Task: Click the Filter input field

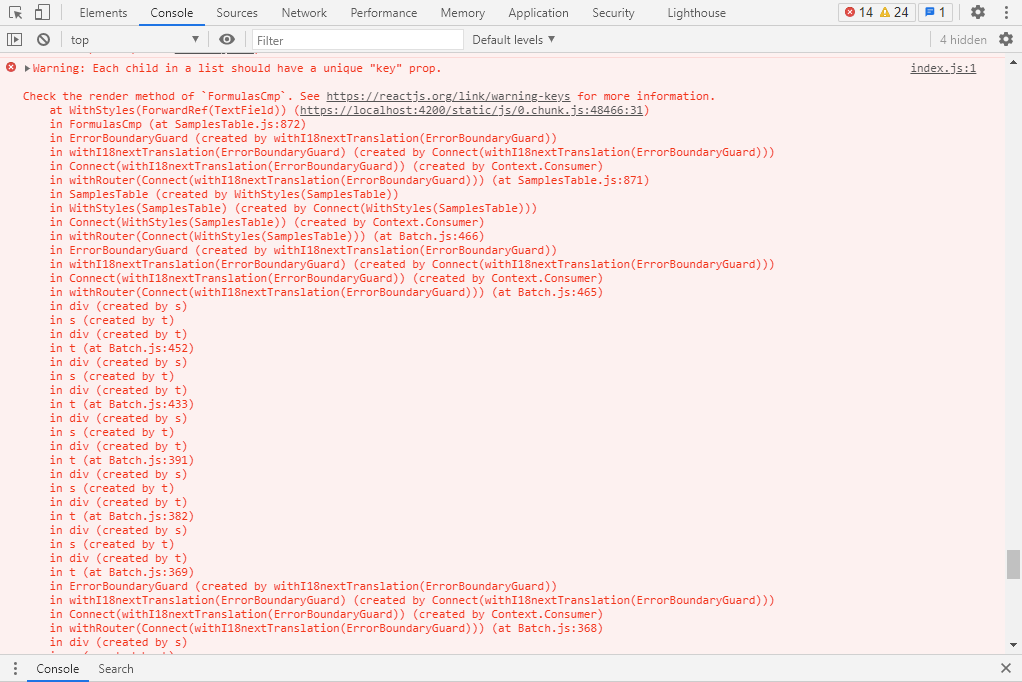Action: click(x=358, y=40)
